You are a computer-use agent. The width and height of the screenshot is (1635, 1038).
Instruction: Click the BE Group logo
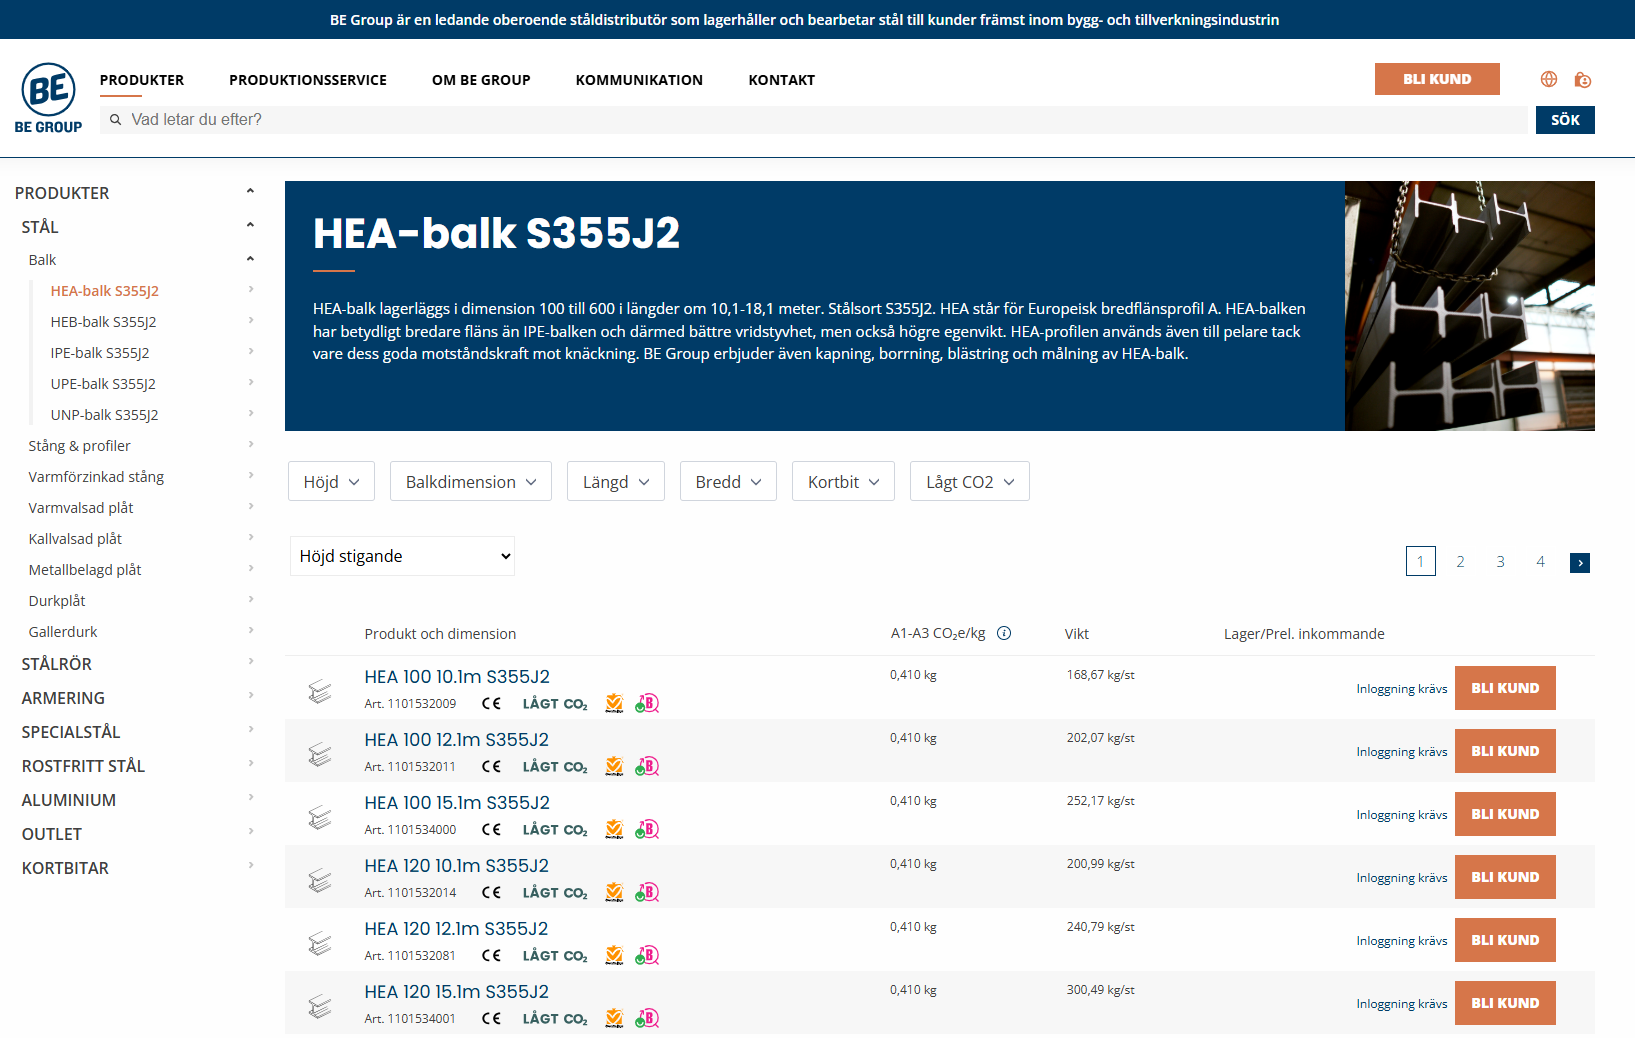(x=48, y=98)
